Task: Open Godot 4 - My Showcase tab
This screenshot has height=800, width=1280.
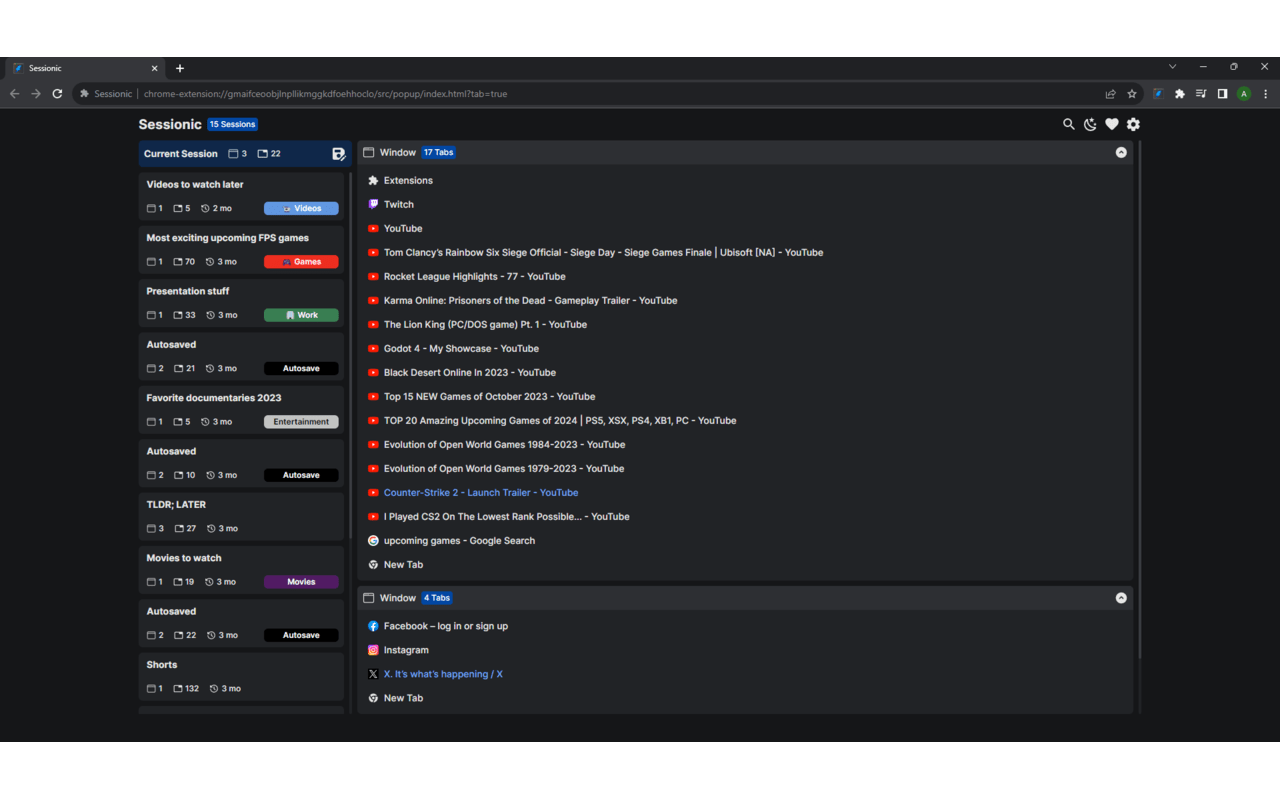Action: 461,348
